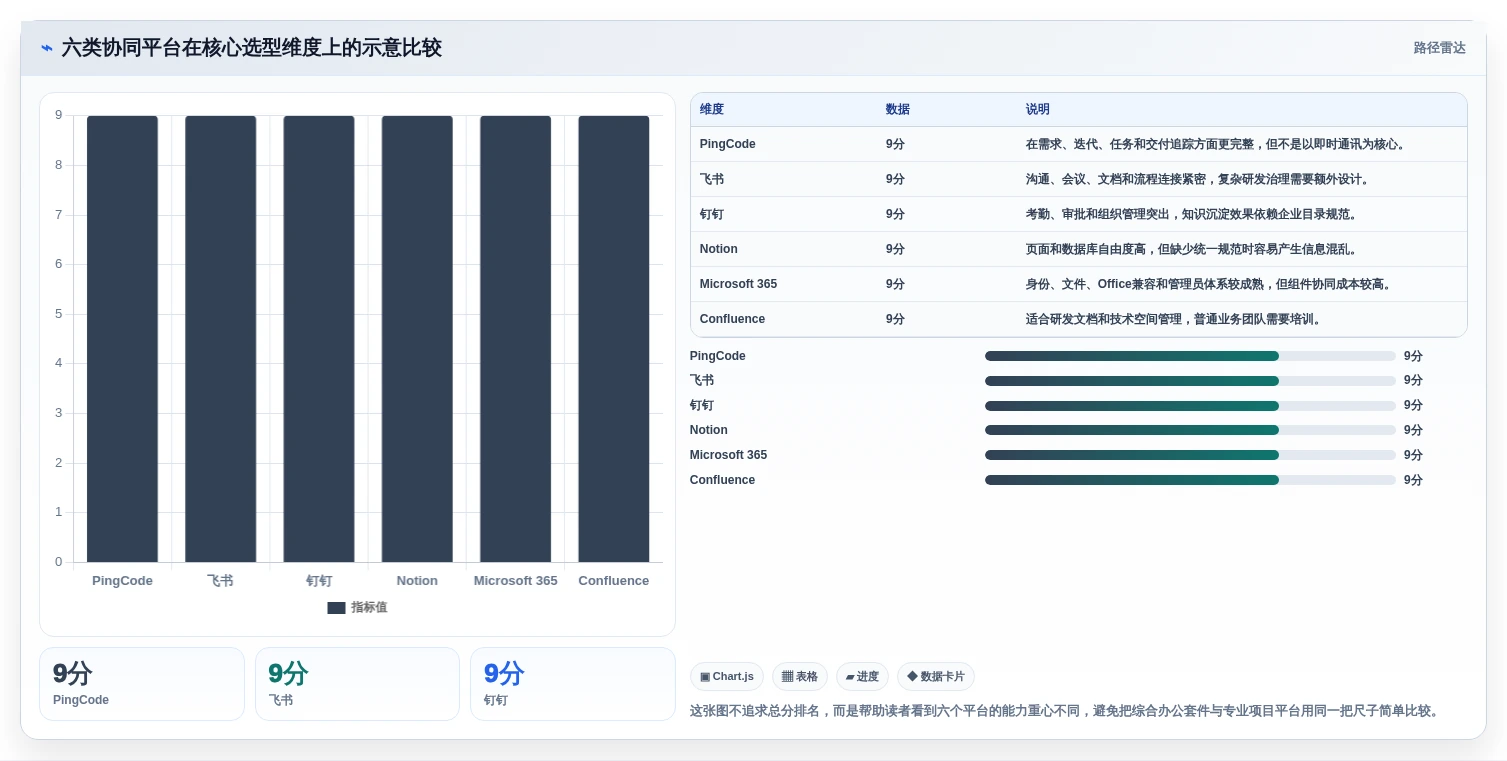1507x761 pixels.
Task: Click the 钉钉 progress bar
Action: (x=1190, y=406)
